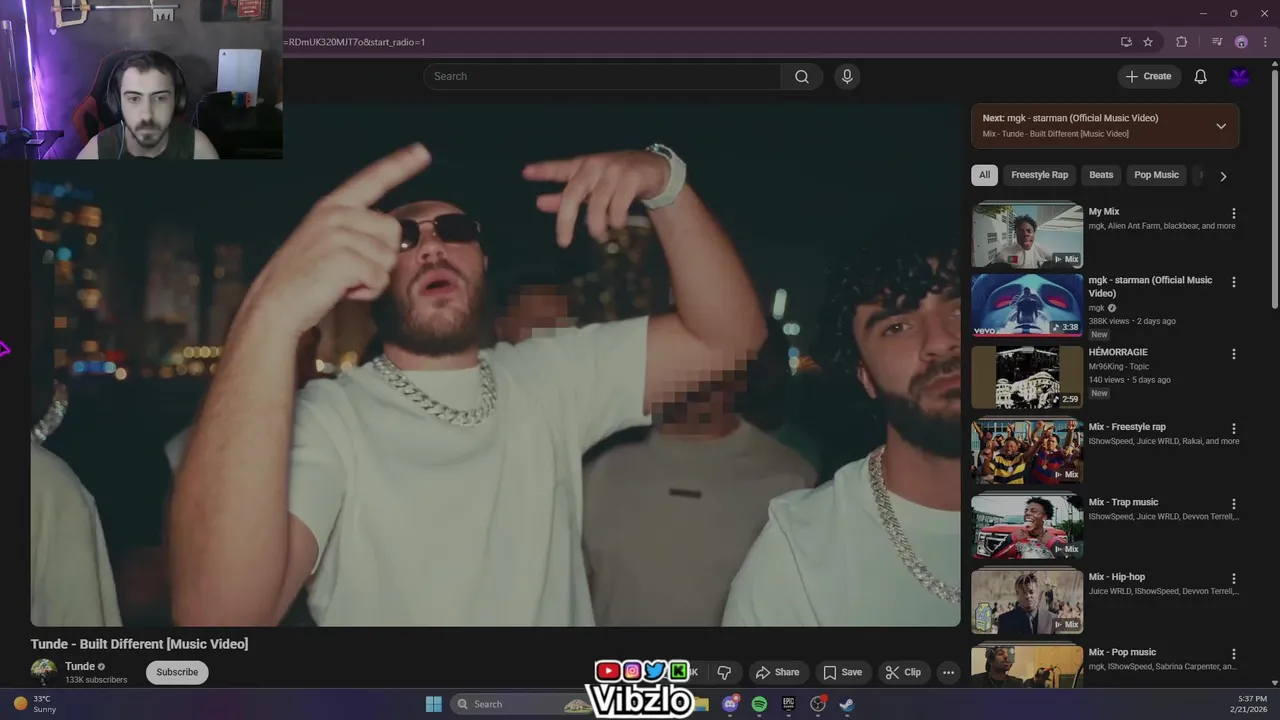Open File Explorer from the taskbar
The height and width of the screenshot is (720, 1280).
click(x=701, y=704)
